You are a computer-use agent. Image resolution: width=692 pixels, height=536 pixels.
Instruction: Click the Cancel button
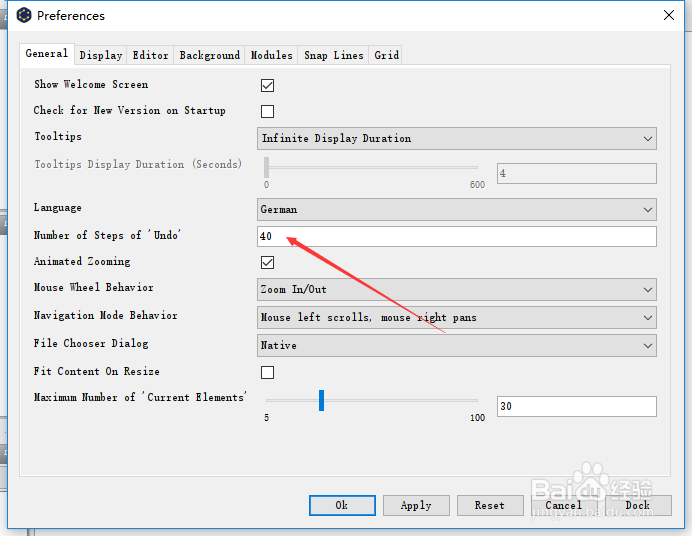[564, 505]
